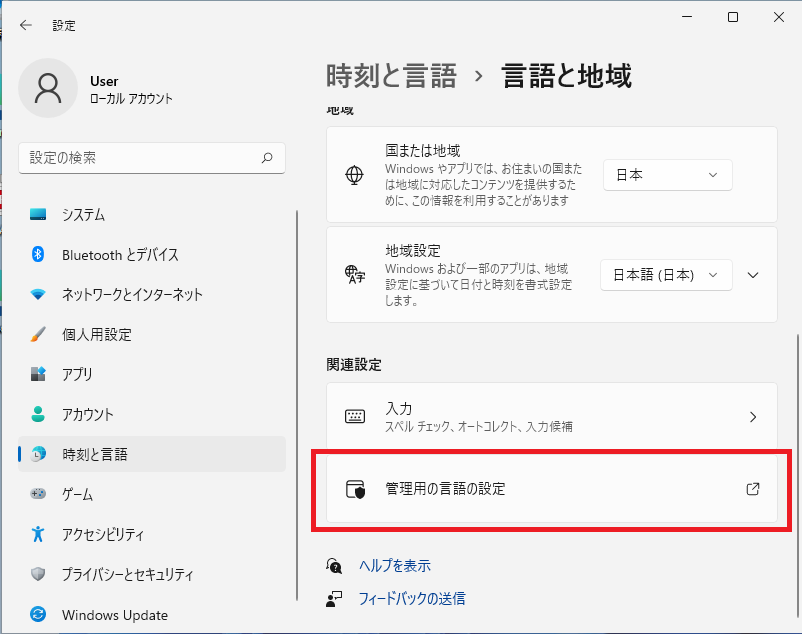Click the ゲーム controller icon

pos(38,494)
